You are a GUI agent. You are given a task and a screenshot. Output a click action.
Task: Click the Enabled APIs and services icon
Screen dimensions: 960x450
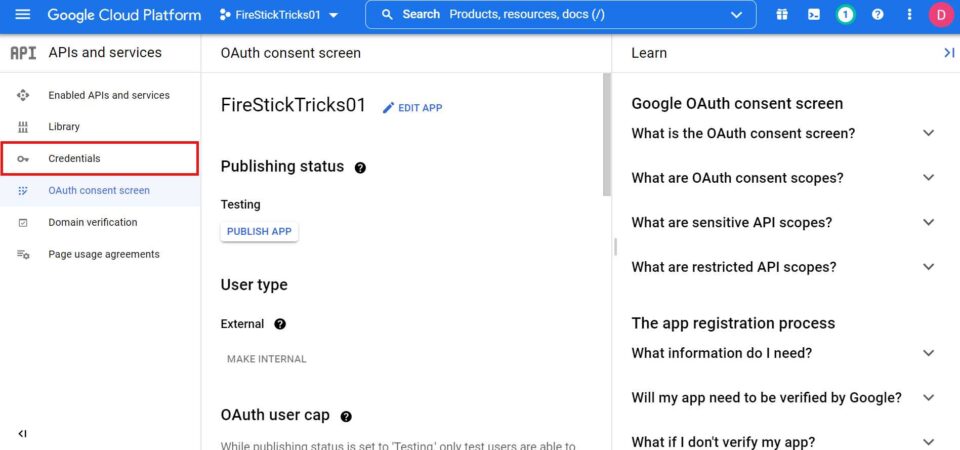tap(23, 95)
